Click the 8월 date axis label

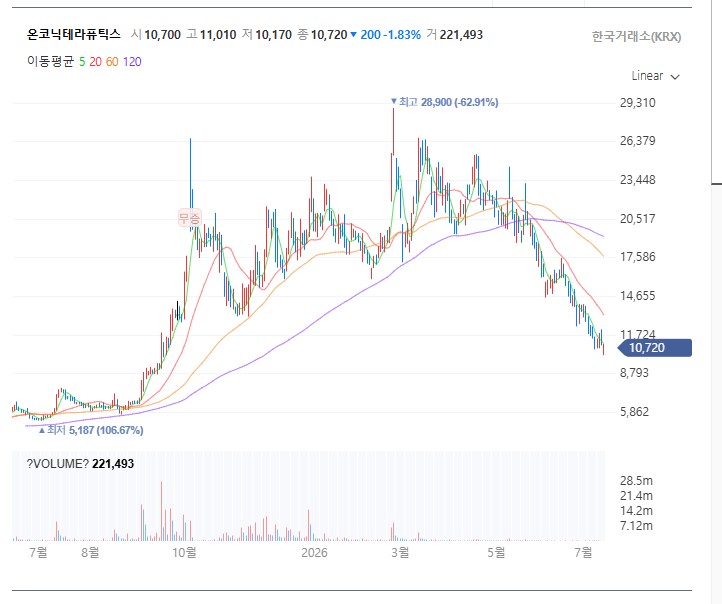coord(90,552)
